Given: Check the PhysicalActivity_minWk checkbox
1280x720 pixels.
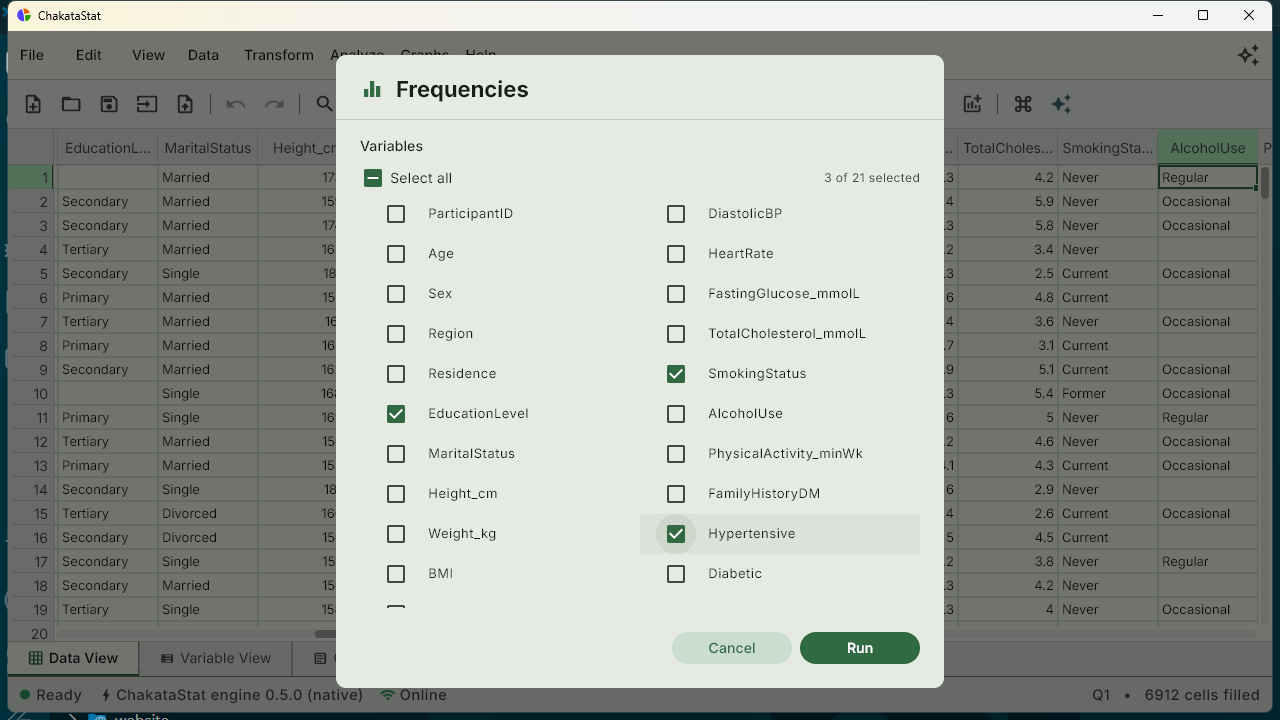Looking at the screenshot, I should point(676,453).
